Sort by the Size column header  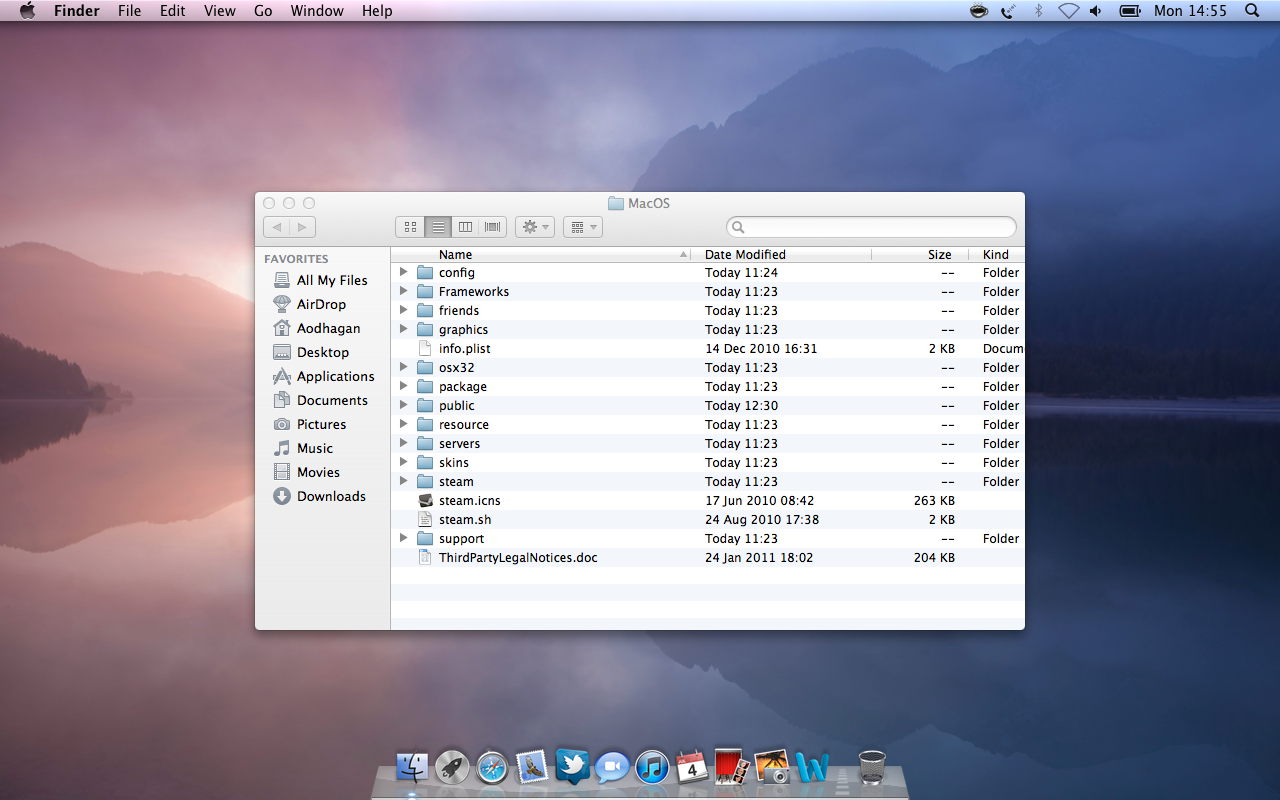920,254
